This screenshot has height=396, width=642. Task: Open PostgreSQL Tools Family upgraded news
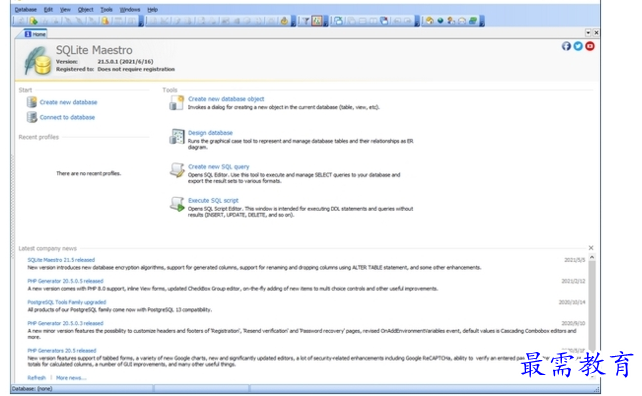[x=66, y=302]
